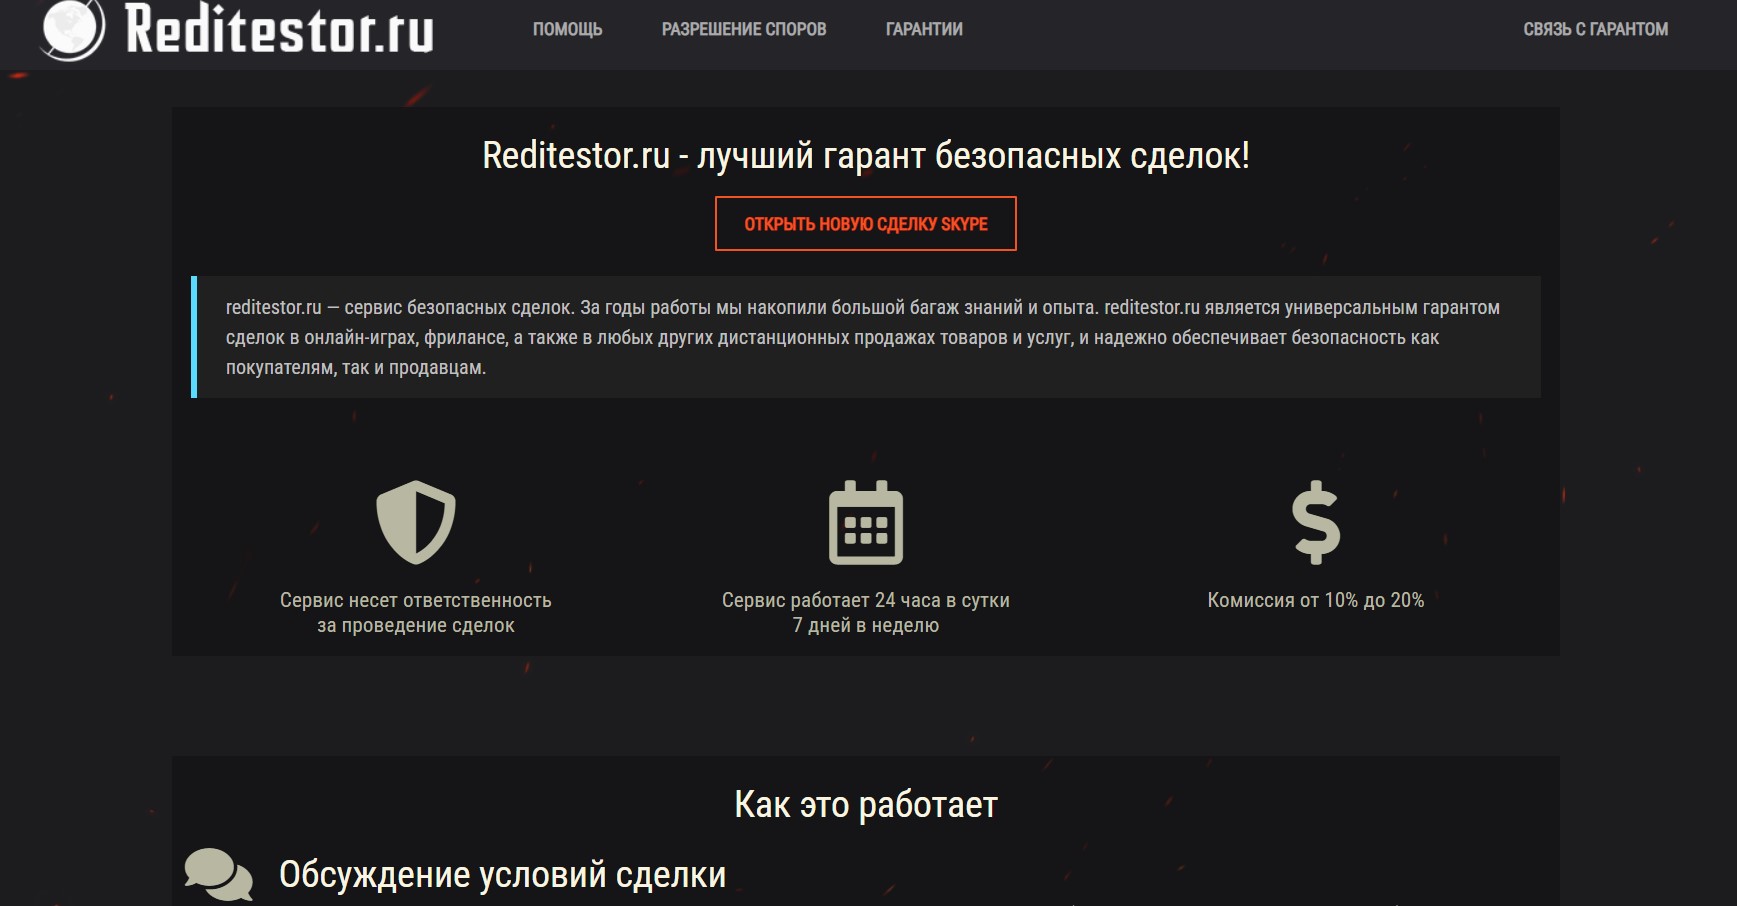This screenshot has width=1737, height=906.
Task: Click the text 'Сервис несет ответственность за проведение сделок'
Action: (416, 613)
